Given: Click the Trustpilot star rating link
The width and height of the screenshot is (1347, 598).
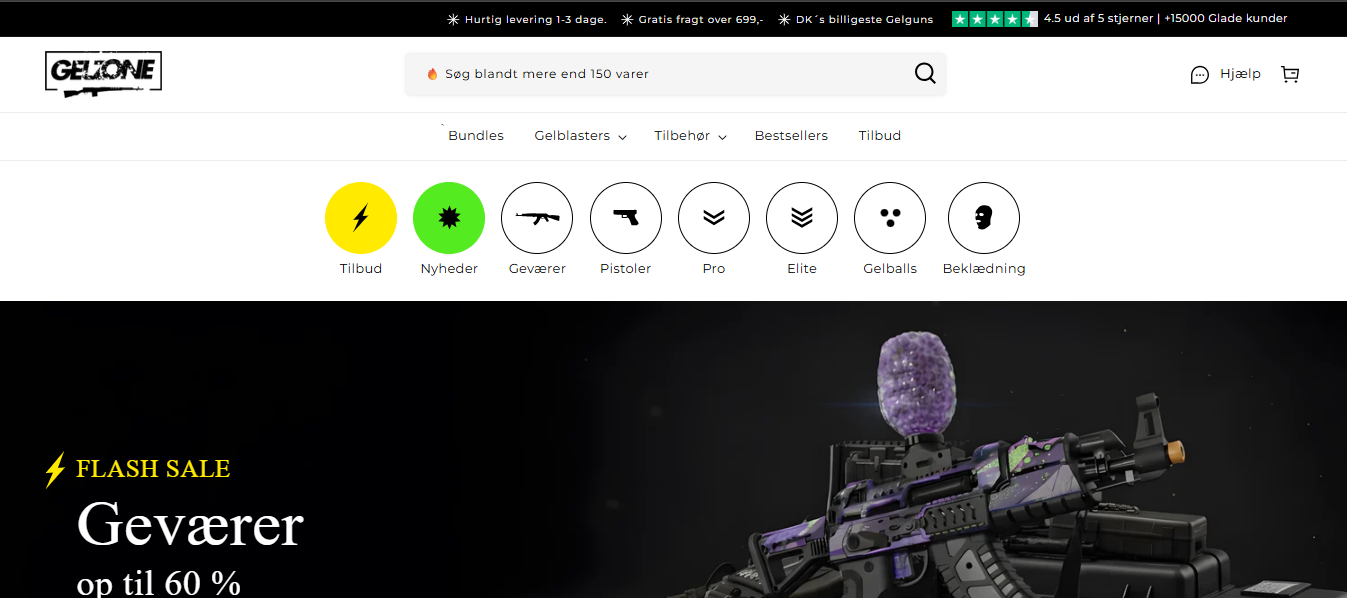Looking at the screenshot, I should [x=994, y=19].
